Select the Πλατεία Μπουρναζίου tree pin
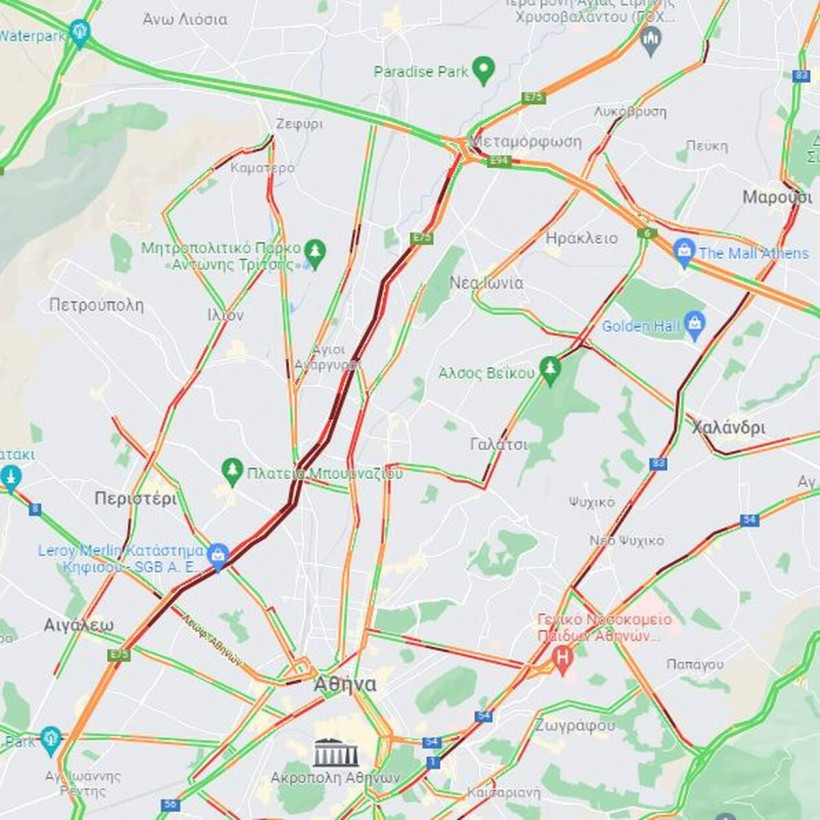 (x=232, y=472)
